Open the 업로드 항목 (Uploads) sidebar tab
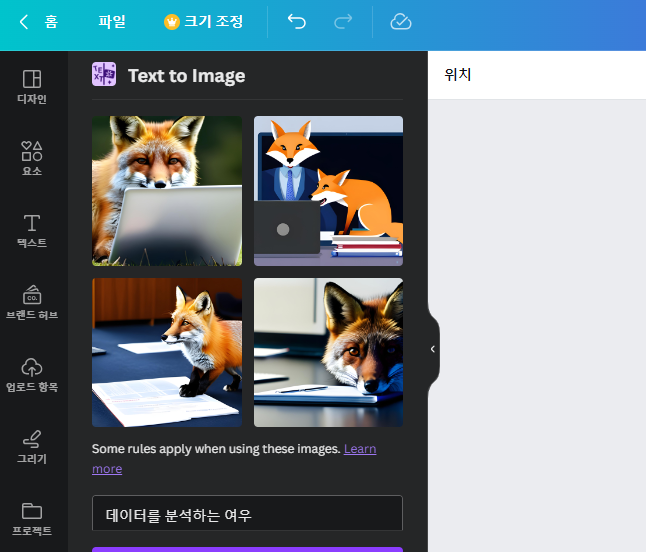This screenshot has height=552, width=646. coord(32,375)
